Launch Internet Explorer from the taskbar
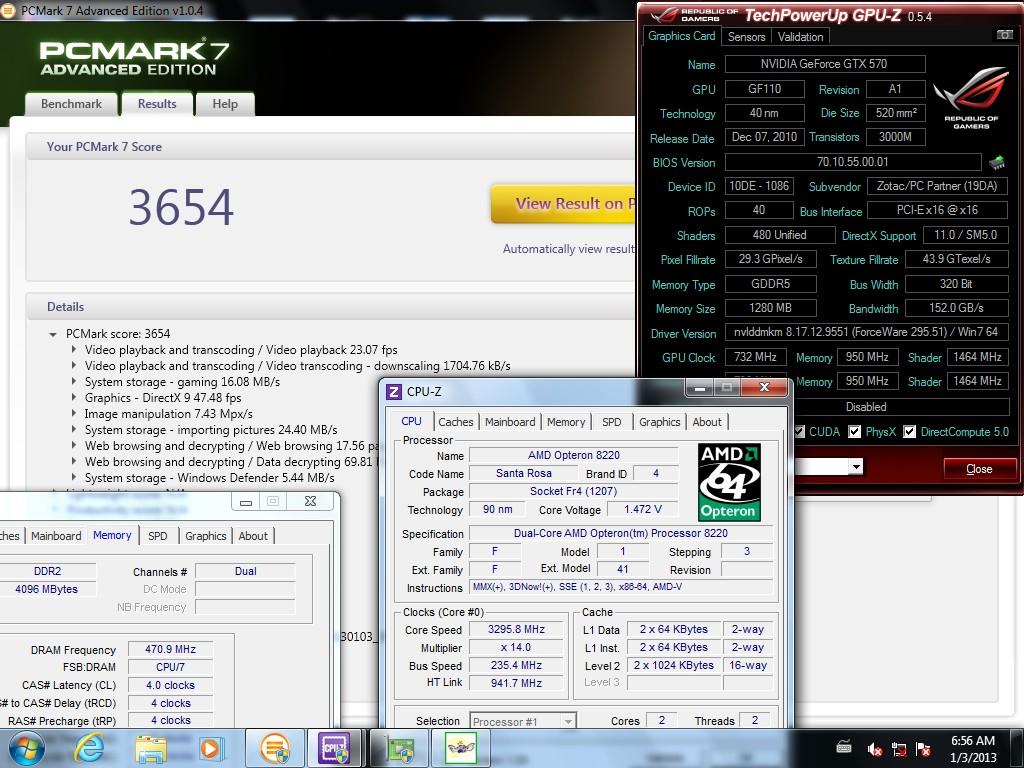This screenshot has width=1024, height=768. coord(88,748)
